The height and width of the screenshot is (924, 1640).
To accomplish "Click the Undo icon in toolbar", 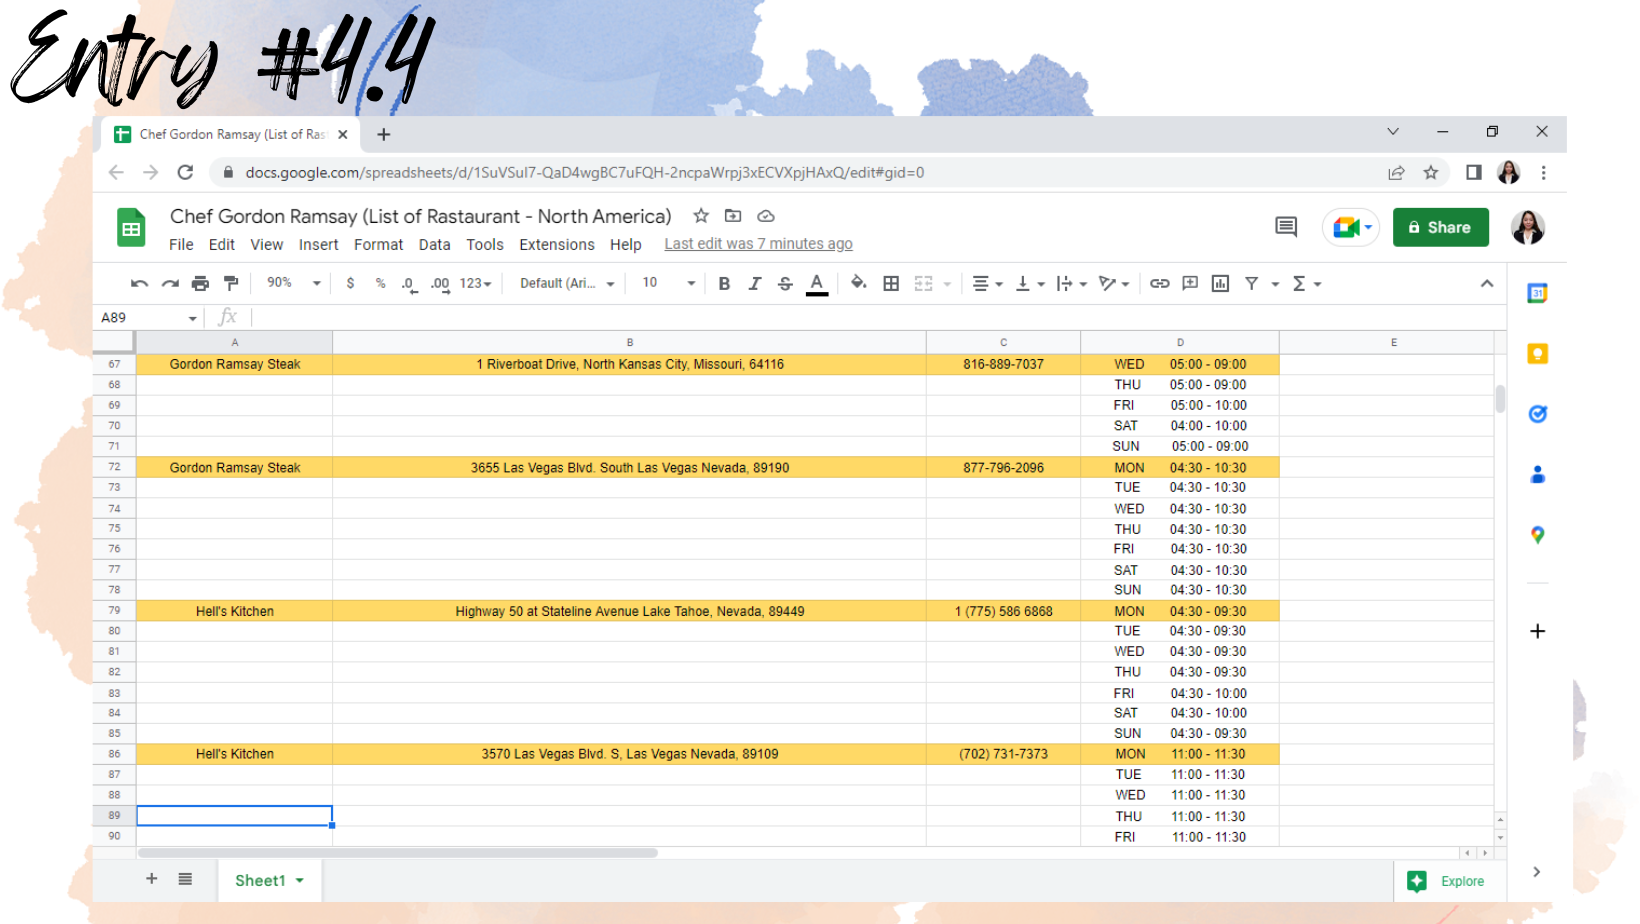I will [139, 284].
